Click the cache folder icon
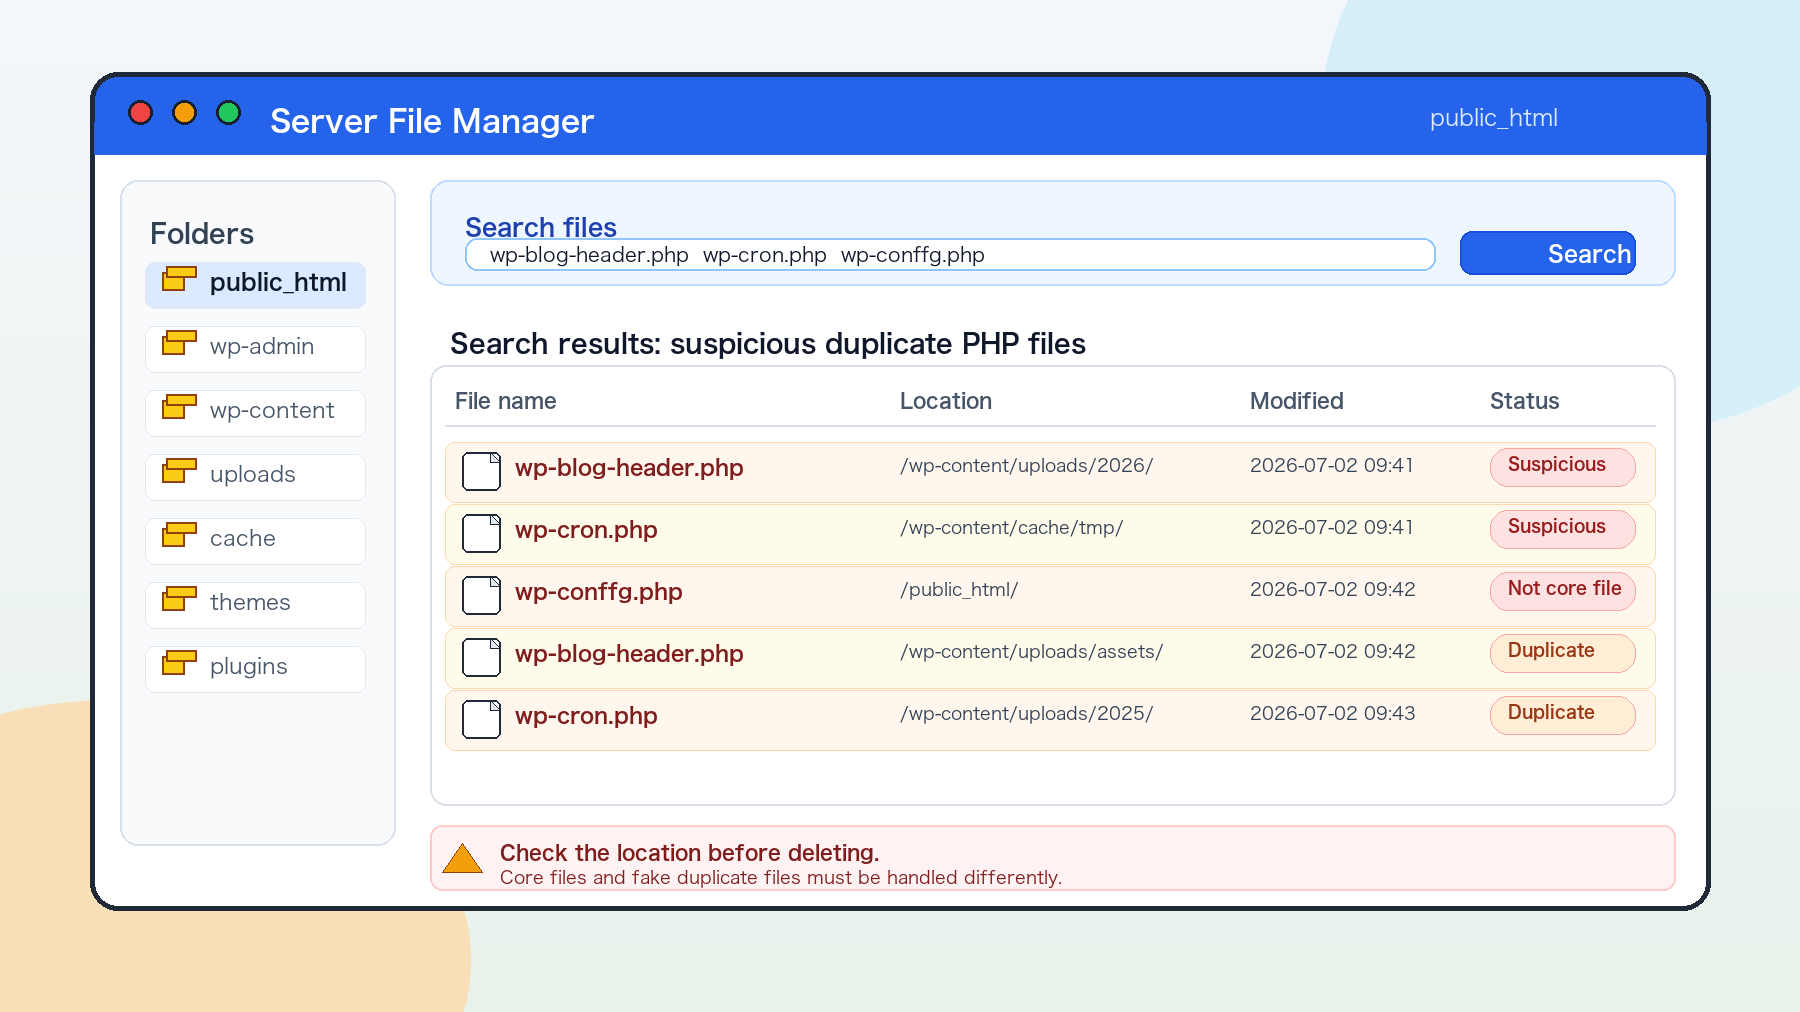This screenshot has height=1012, width=1800. (179, 535)
